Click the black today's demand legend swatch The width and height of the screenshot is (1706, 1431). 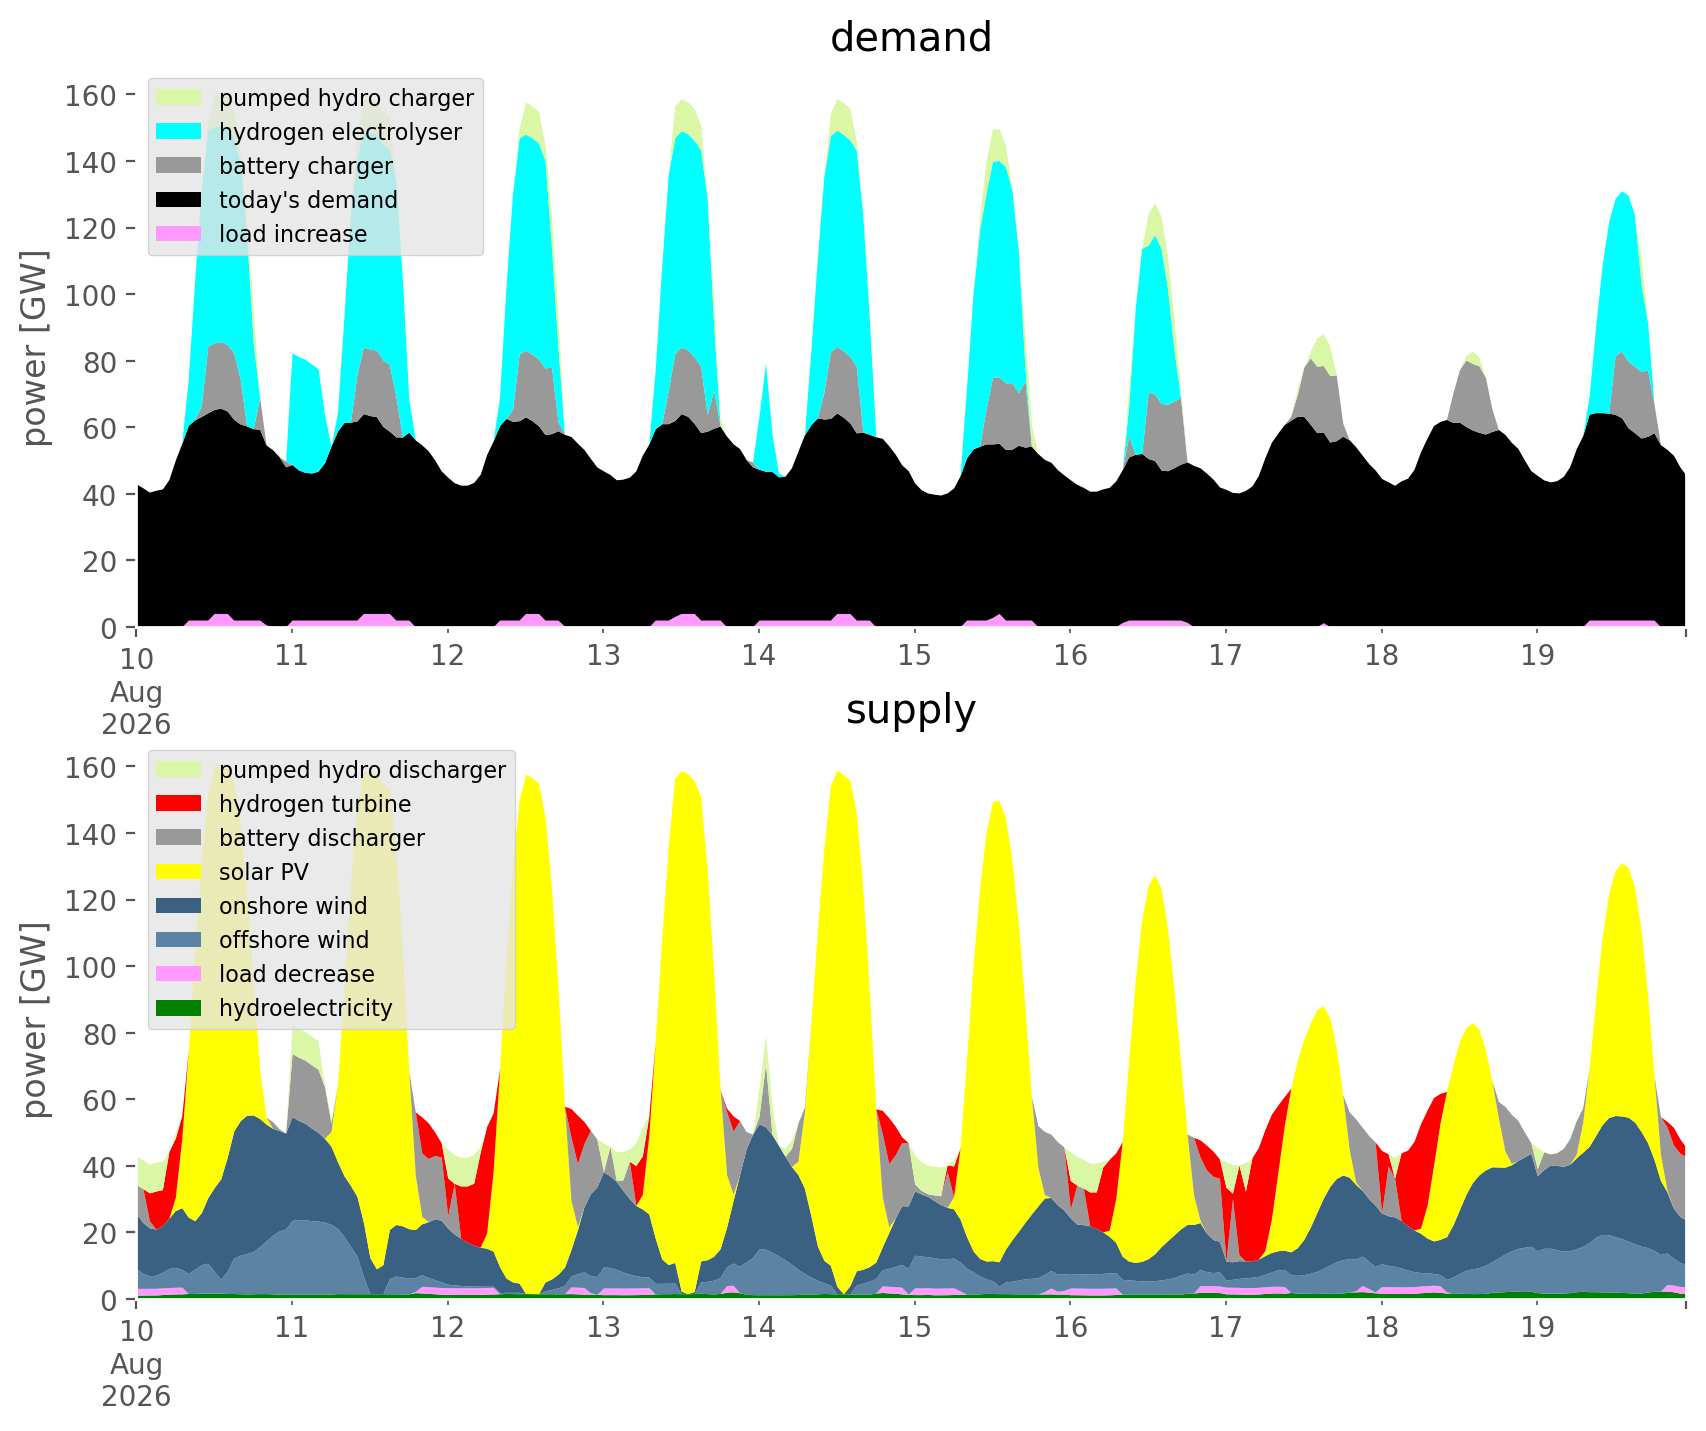(180, 200)
